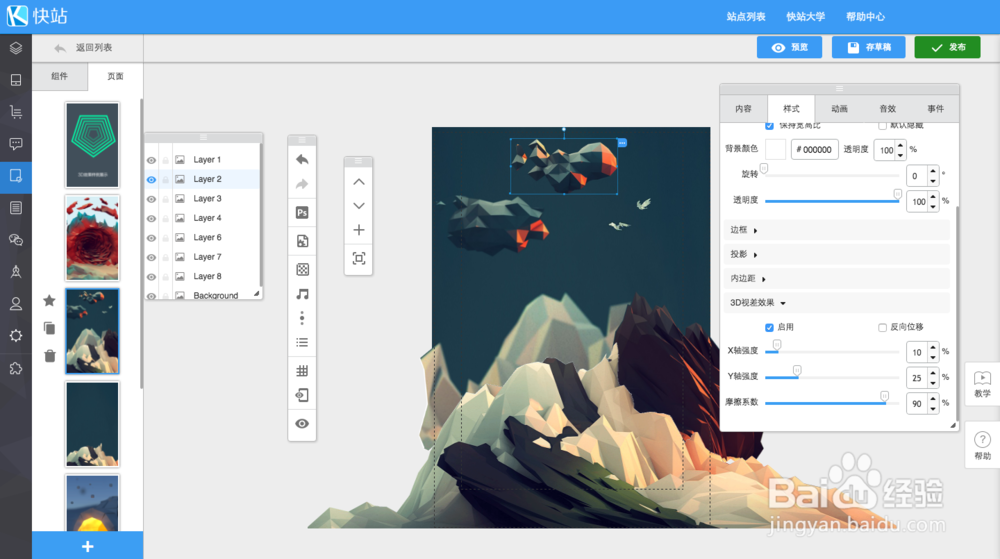Click the redo arrow in toolbar
Screen dimensions: 1000x559
302,185
